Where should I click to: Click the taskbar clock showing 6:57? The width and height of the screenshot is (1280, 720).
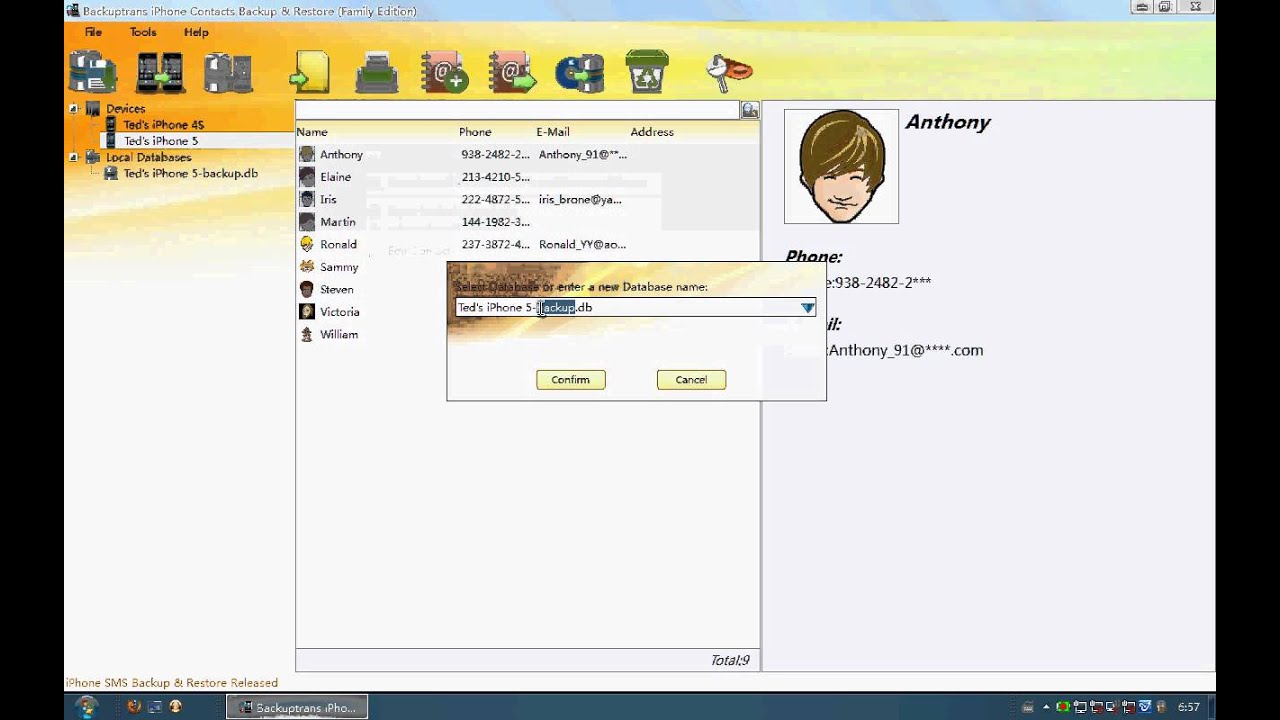point(1188,707)
